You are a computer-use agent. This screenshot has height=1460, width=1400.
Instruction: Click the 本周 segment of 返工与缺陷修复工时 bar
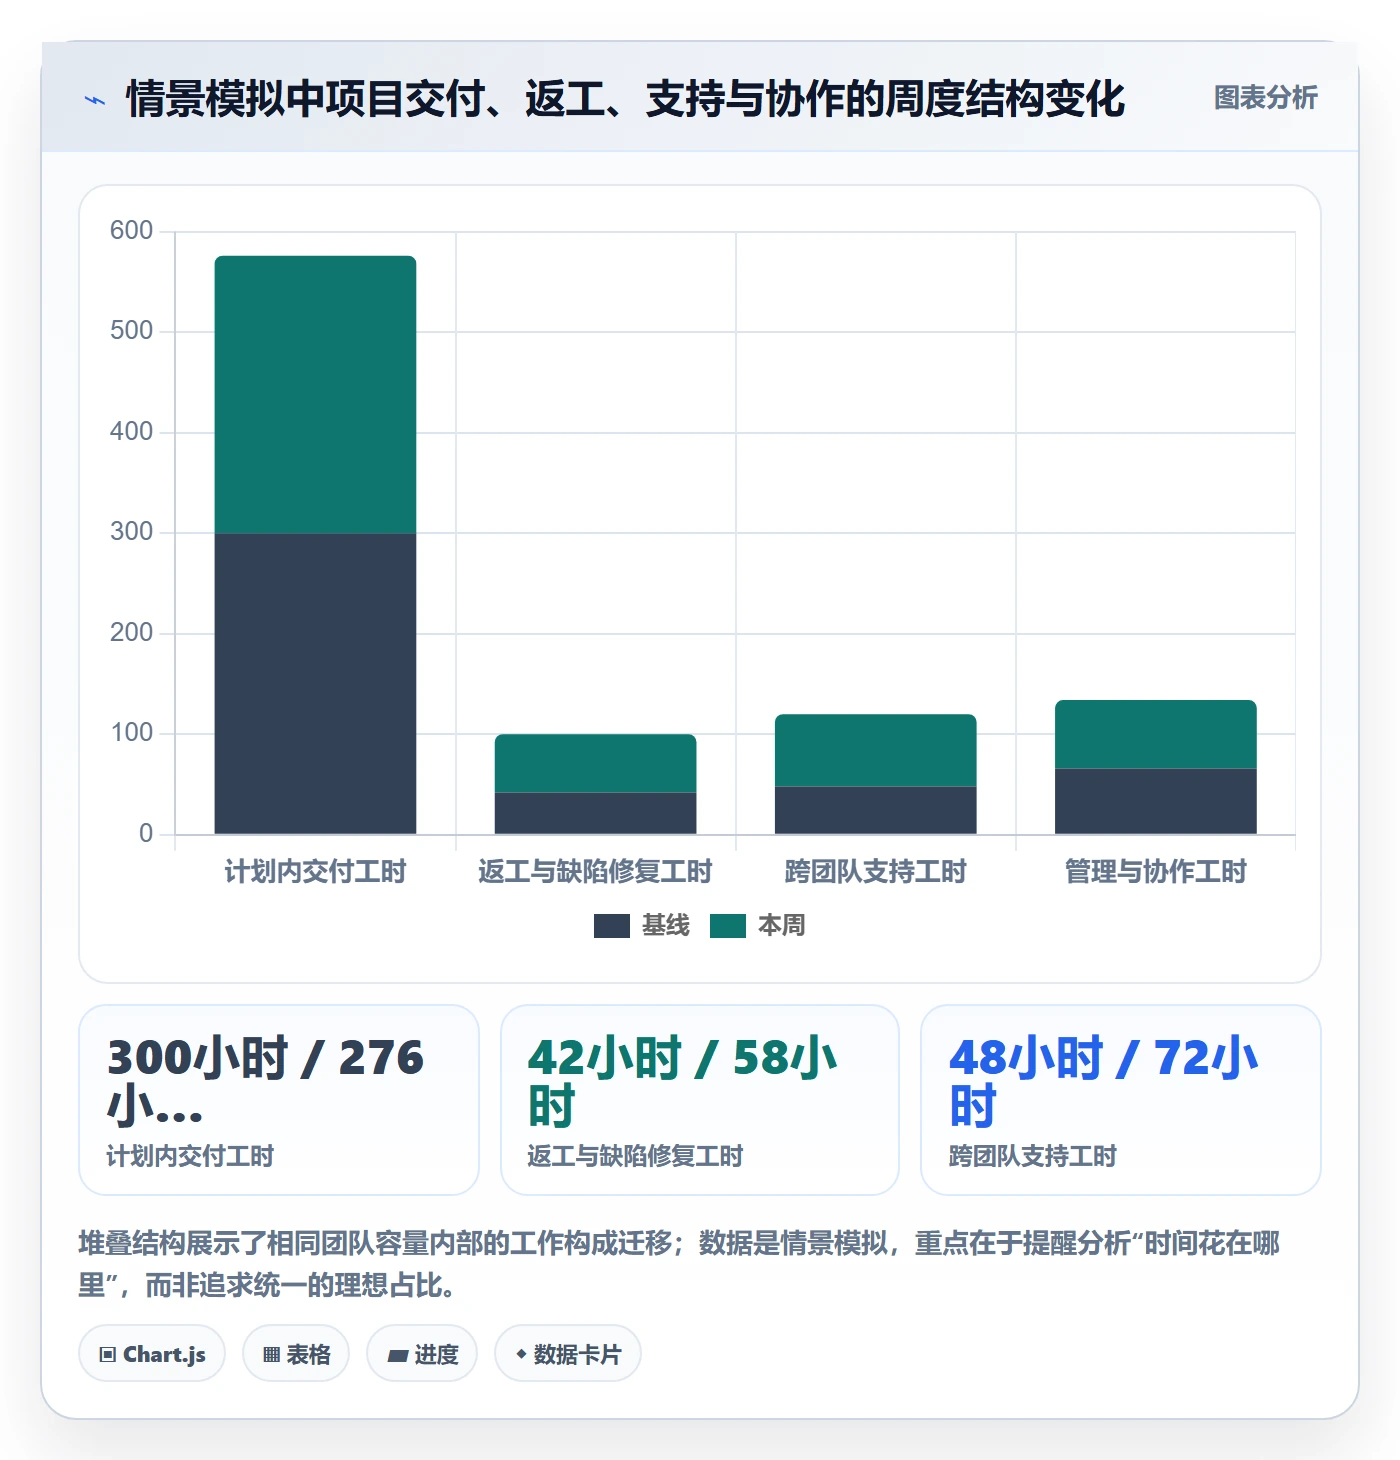point(596,763)
